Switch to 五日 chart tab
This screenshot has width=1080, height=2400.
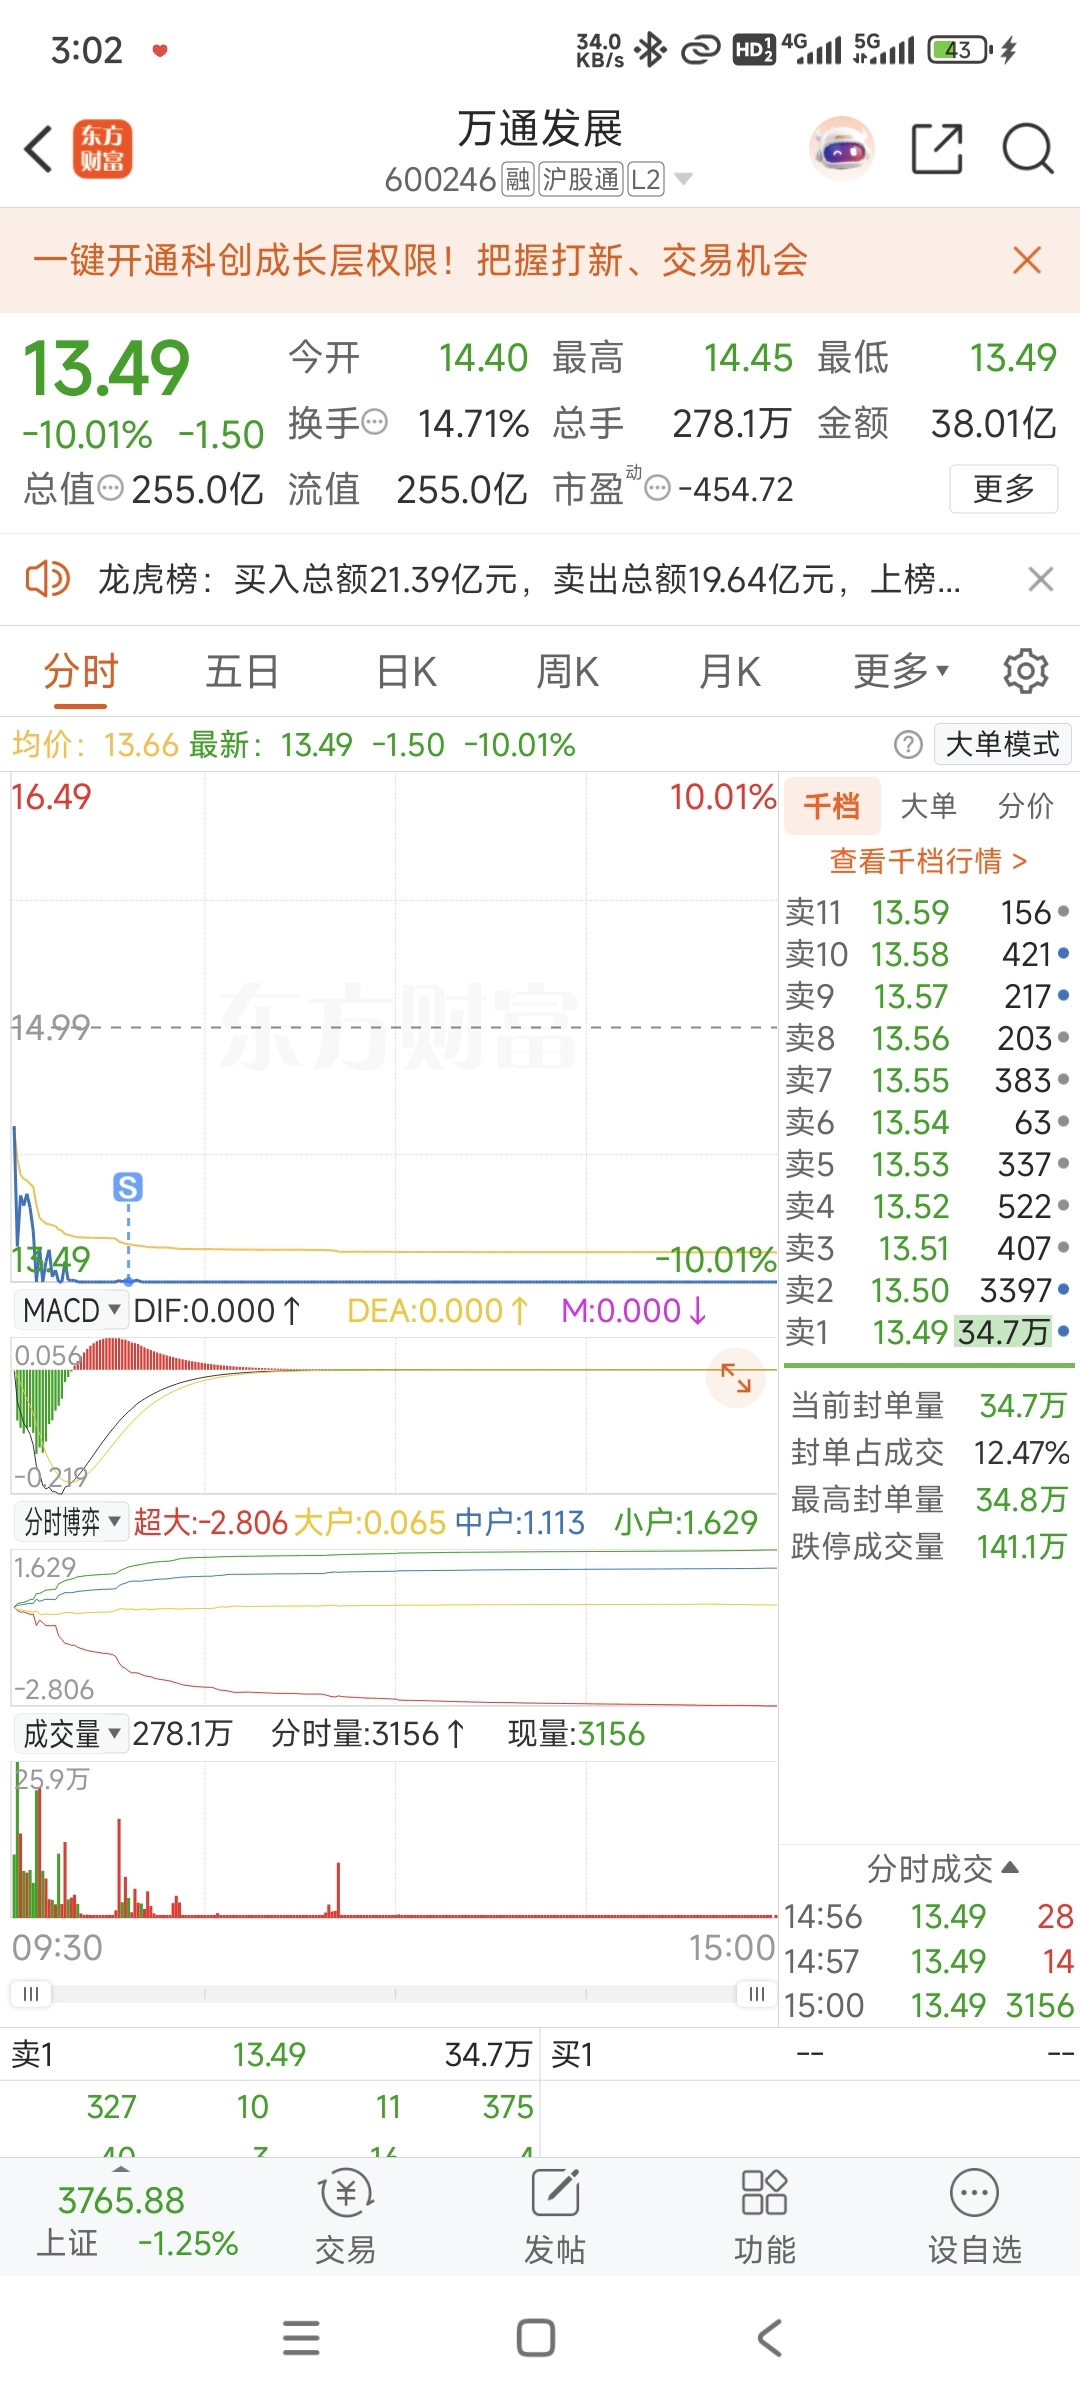[x=242, y=671]
